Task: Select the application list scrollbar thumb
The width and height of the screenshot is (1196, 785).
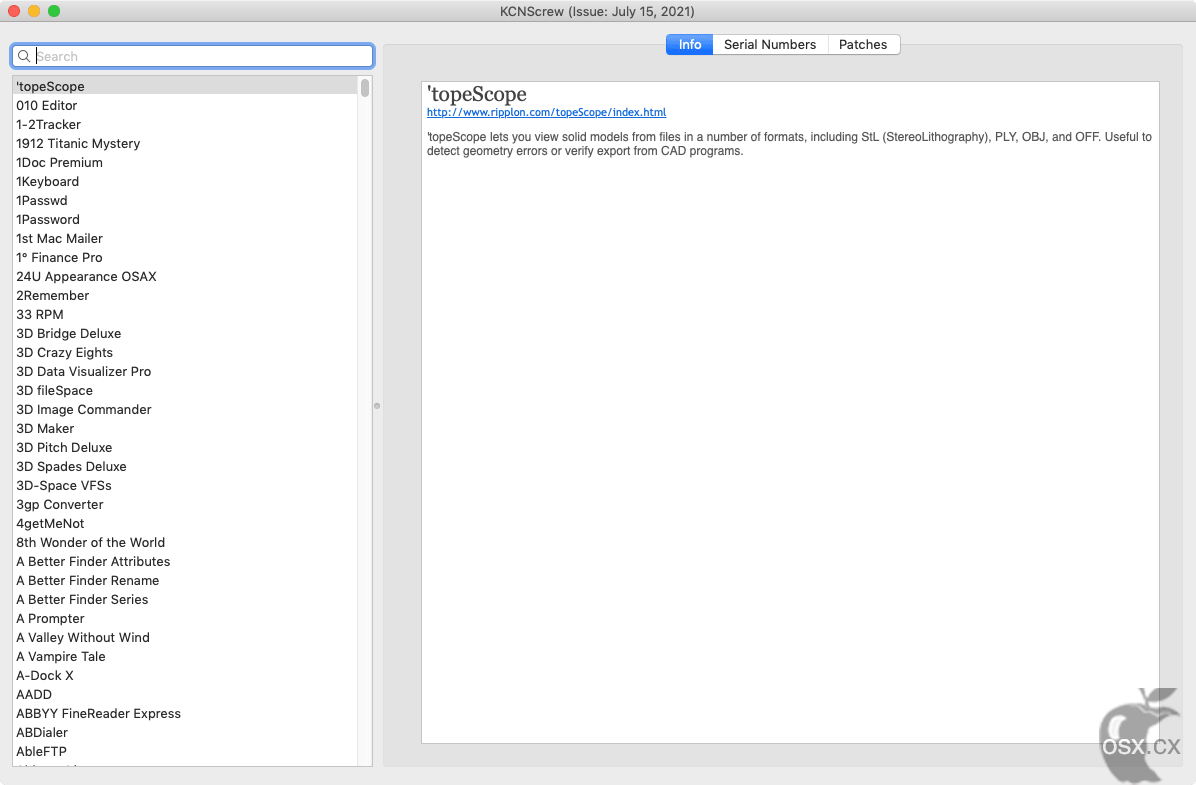Action: [365, 87]
